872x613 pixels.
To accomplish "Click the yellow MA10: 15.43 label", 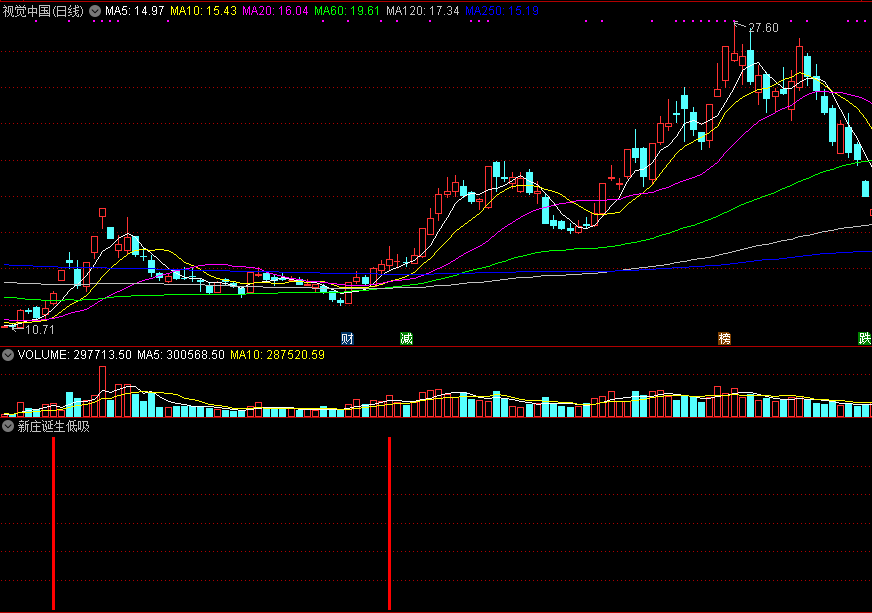I will click(204, 11).
